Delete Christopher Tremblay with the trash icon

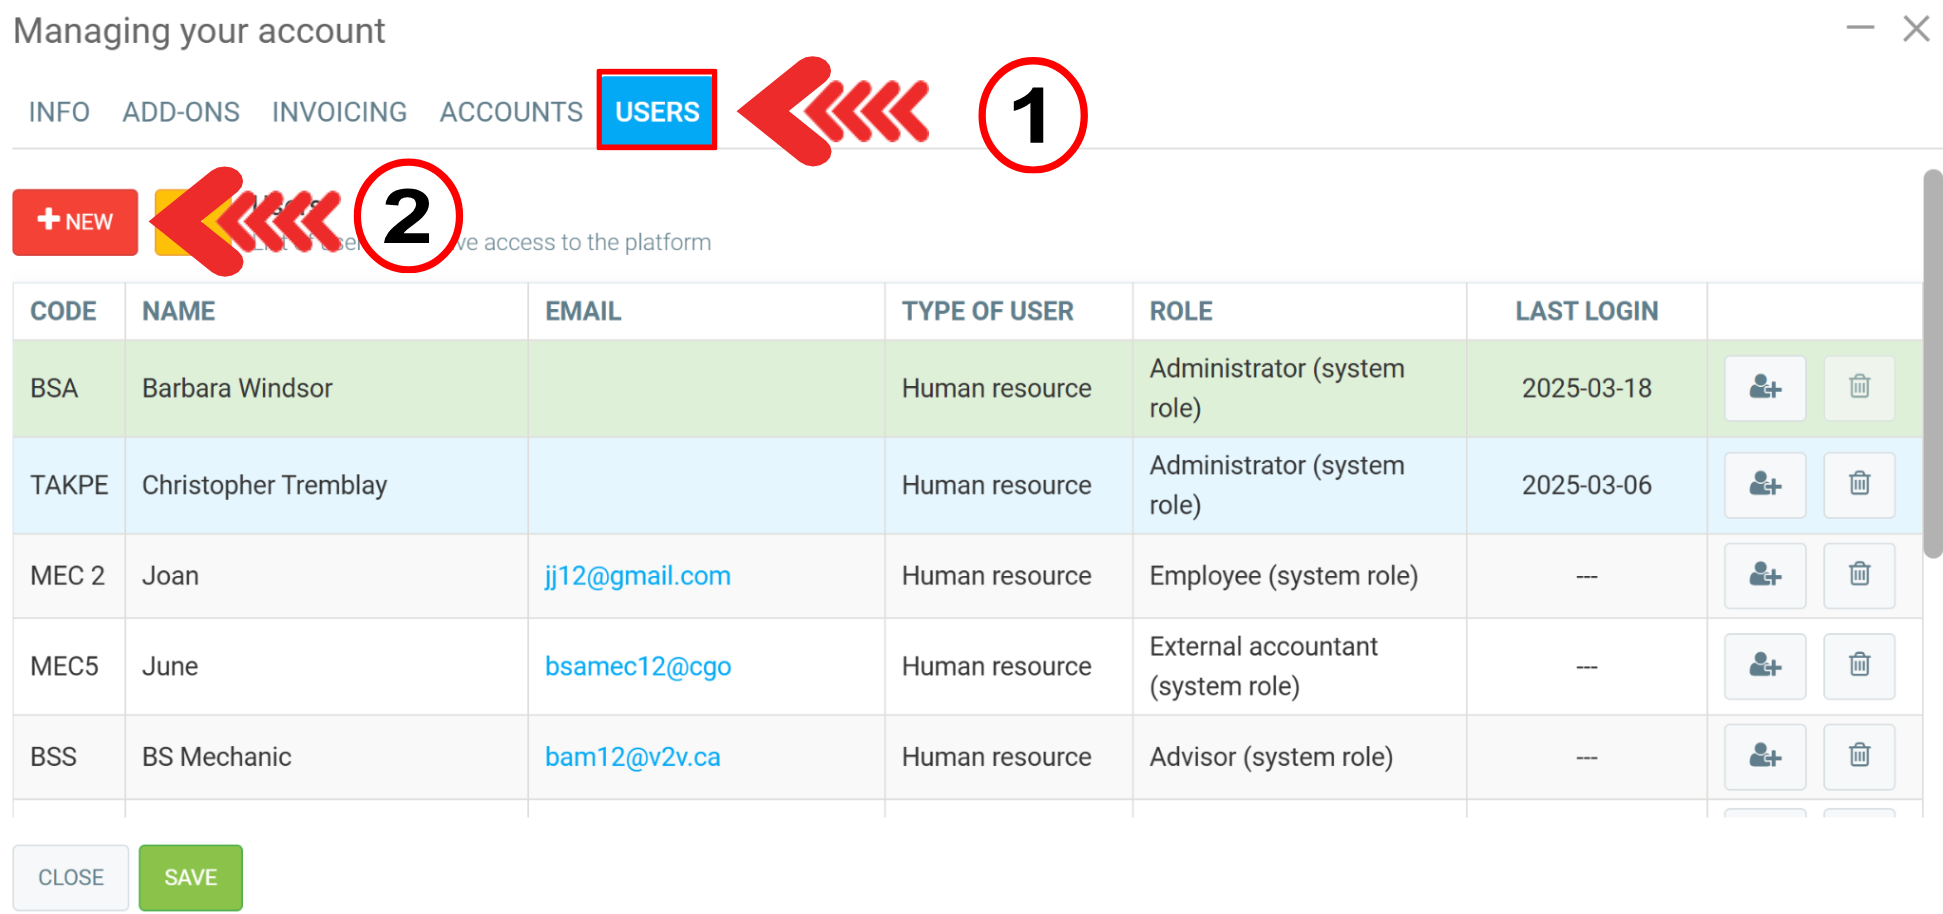pos(1859,485)
